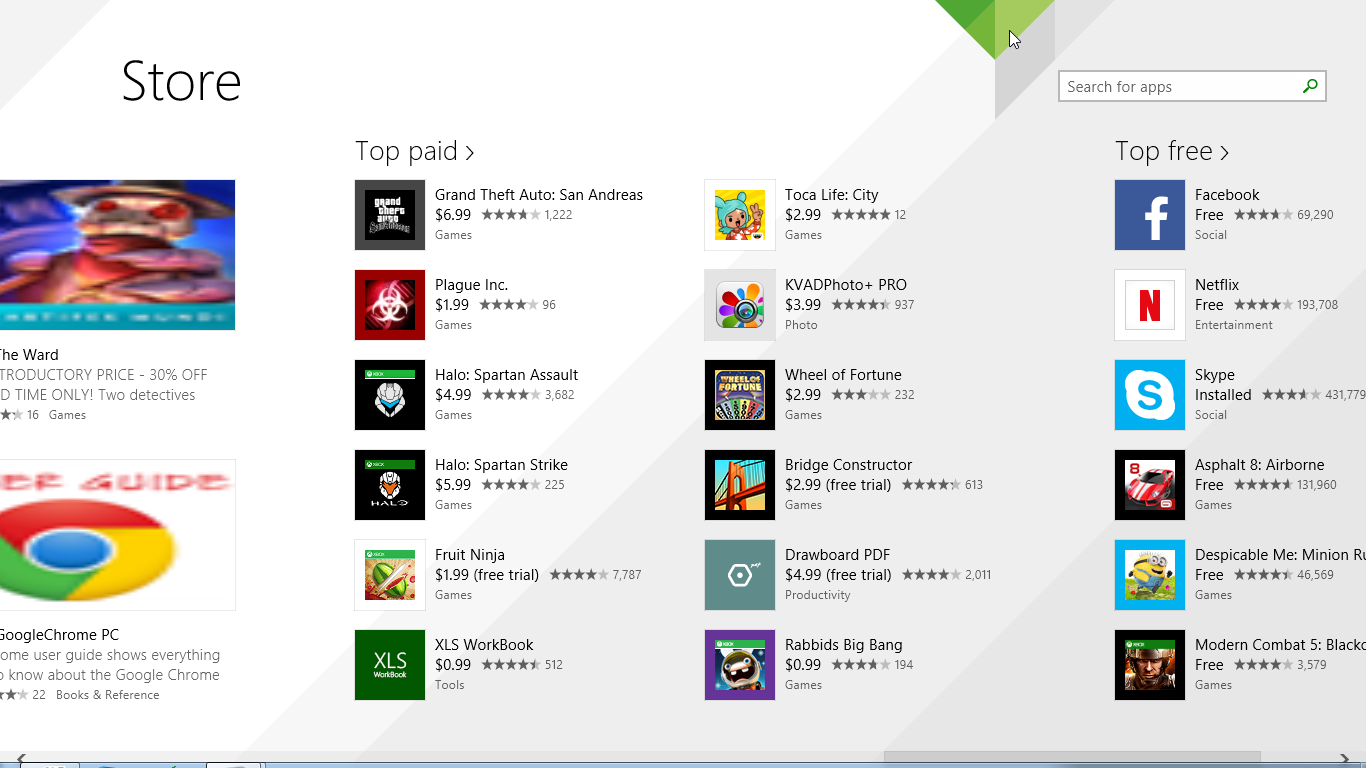1366x768 pixels.
Task: Open the green XLS WorkBook icon
Action: tap(390, 665)
